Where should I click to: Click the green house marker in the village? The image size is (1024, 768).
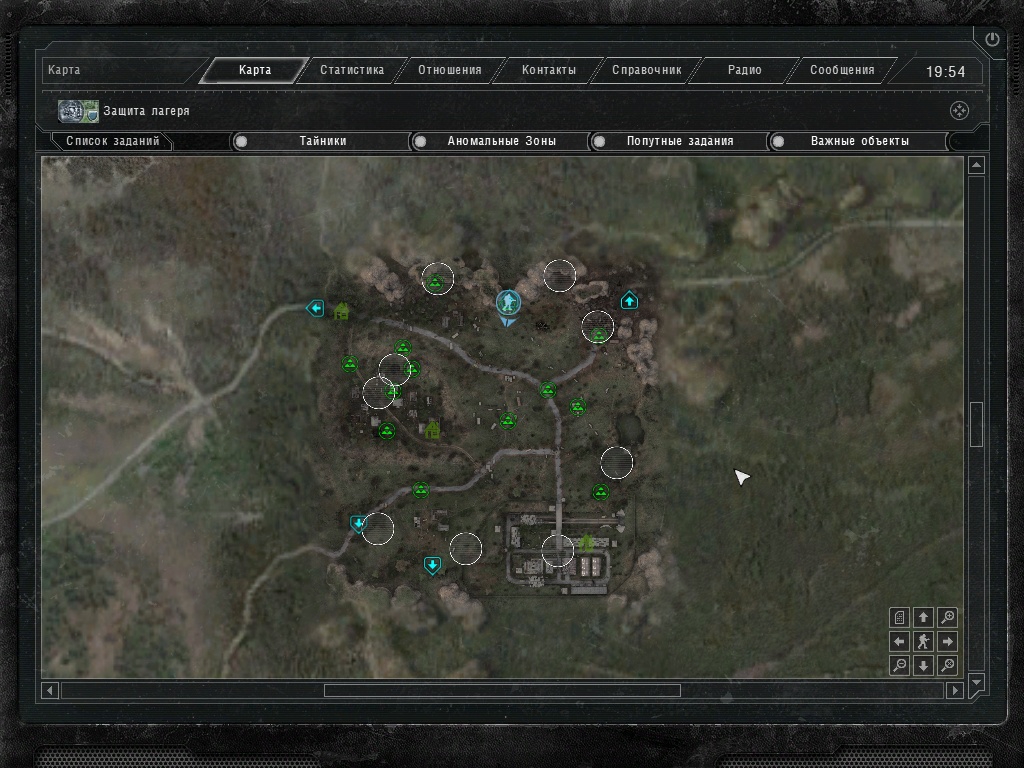point(432,430)
